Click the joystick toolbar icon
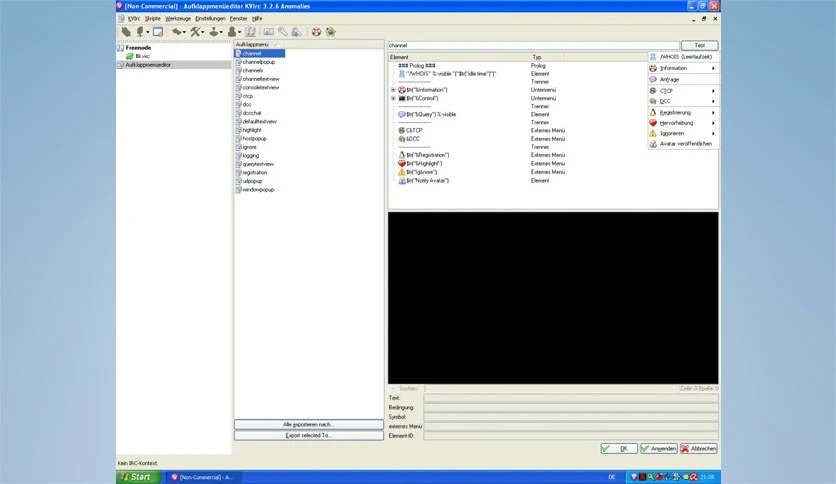The width and height of the screenshot is (836, 484). click(x=214, y=32)
